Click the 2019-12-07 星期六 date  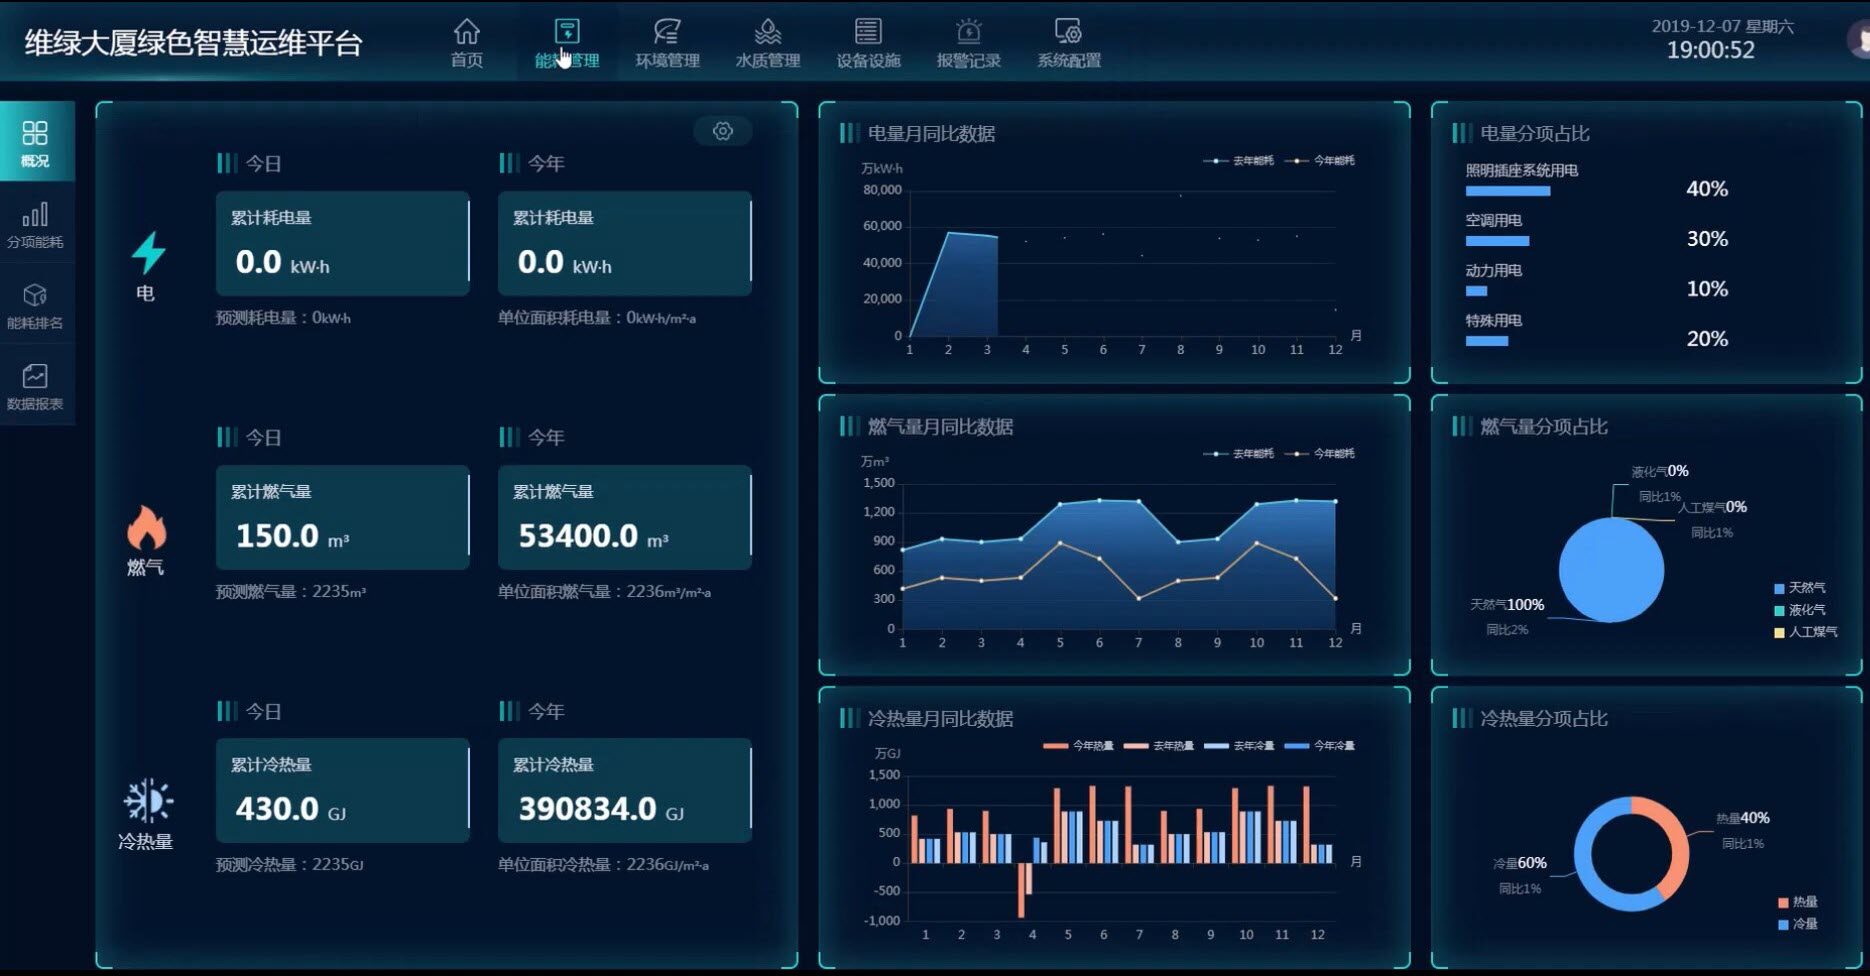(1722, 26)
